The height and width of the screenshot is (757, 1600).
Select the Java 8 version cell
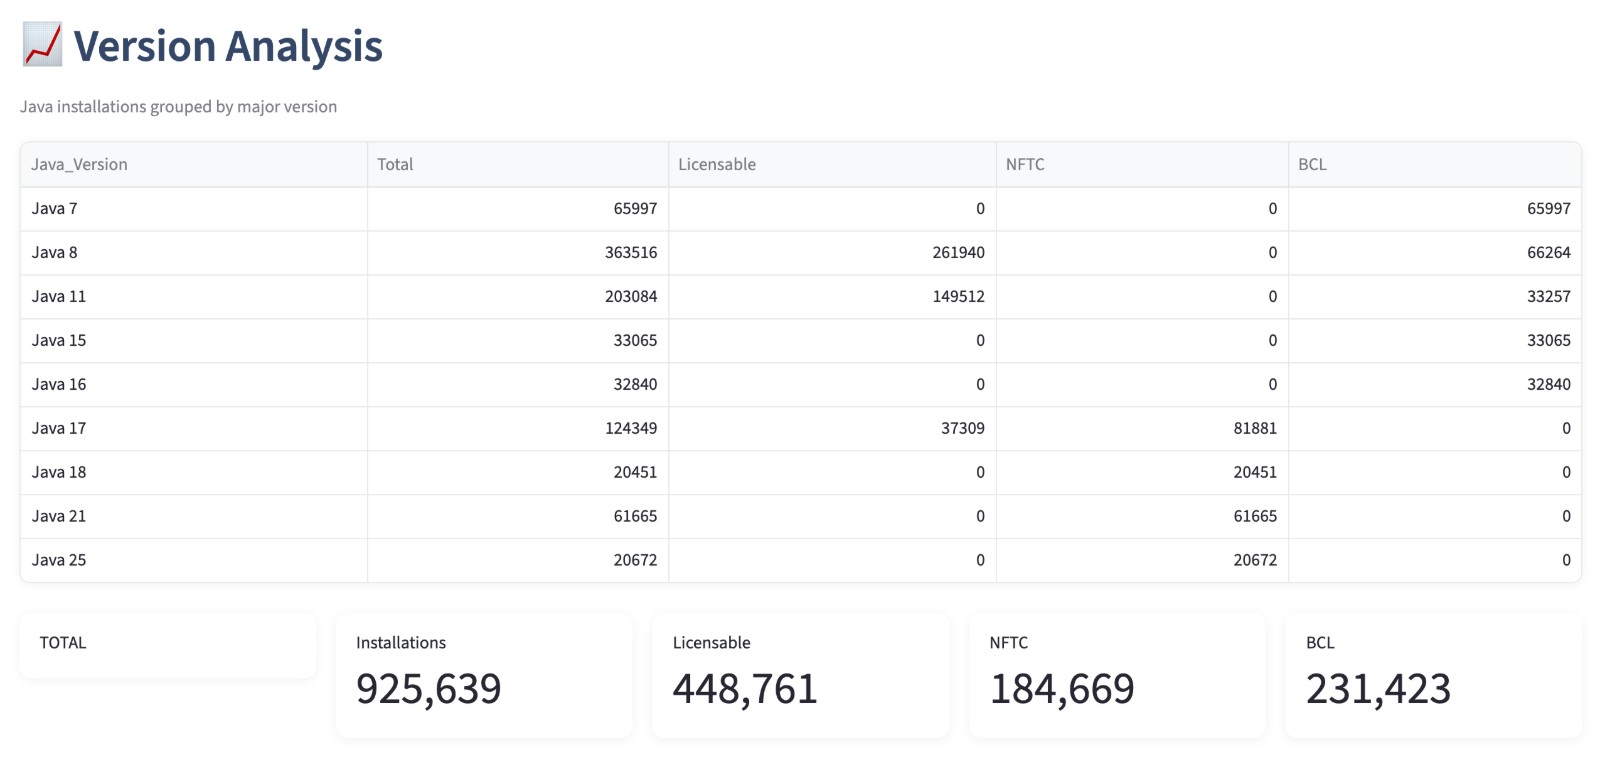(x=194, y=253)
